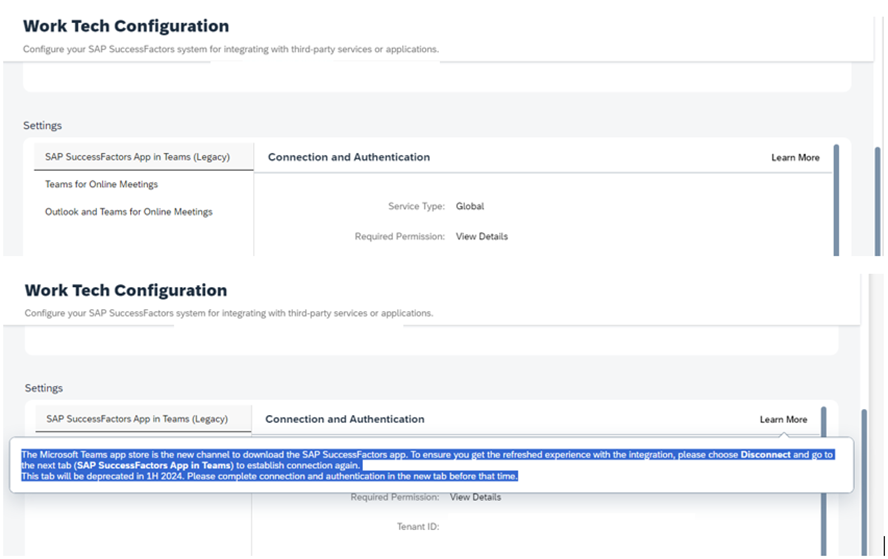The image size is (888, 559).
Task: Click Learn More in the upper screenshot
Action: [x=795, y=157]
